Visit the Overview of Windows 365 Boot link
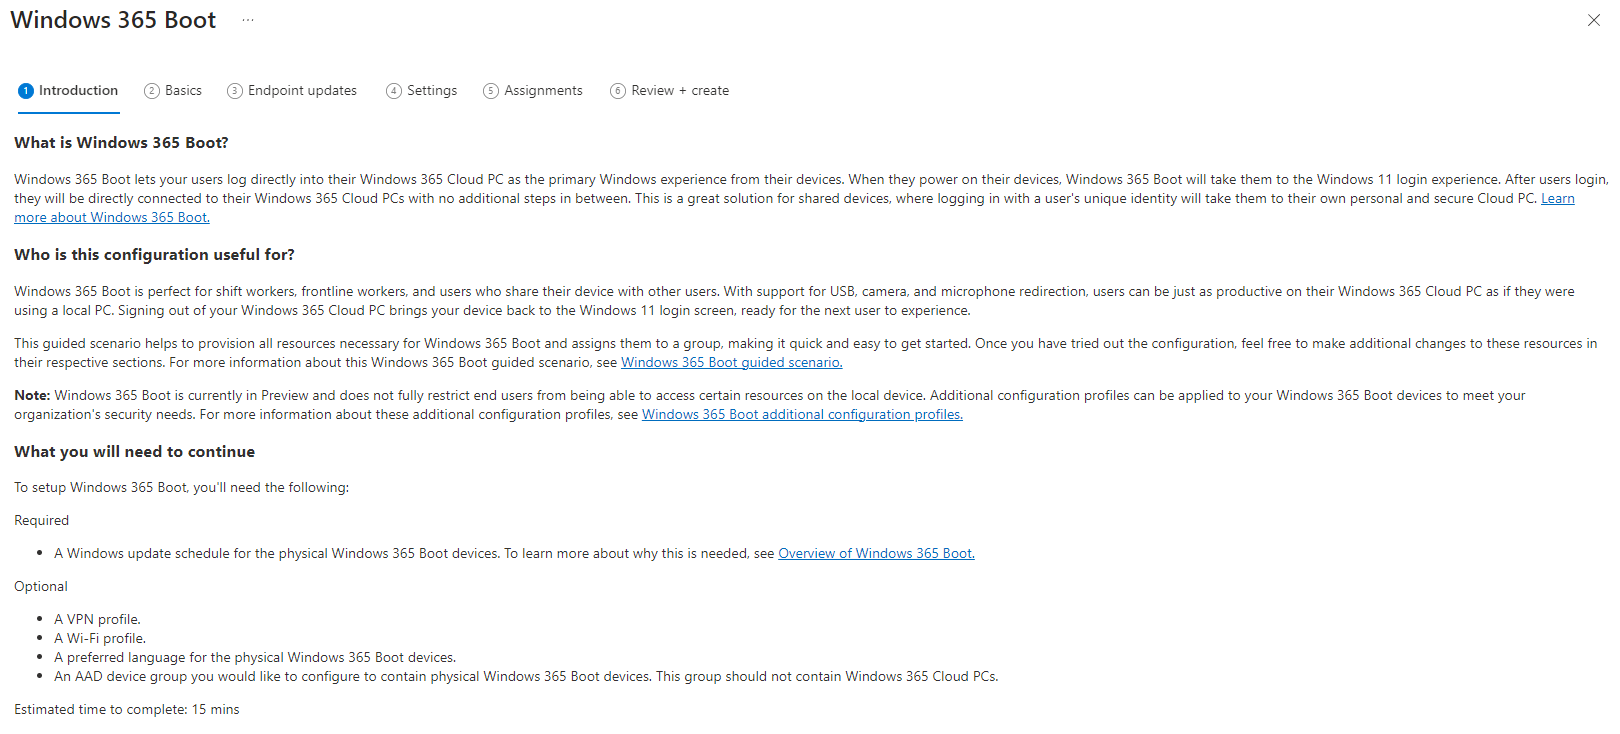 (876, 553)
